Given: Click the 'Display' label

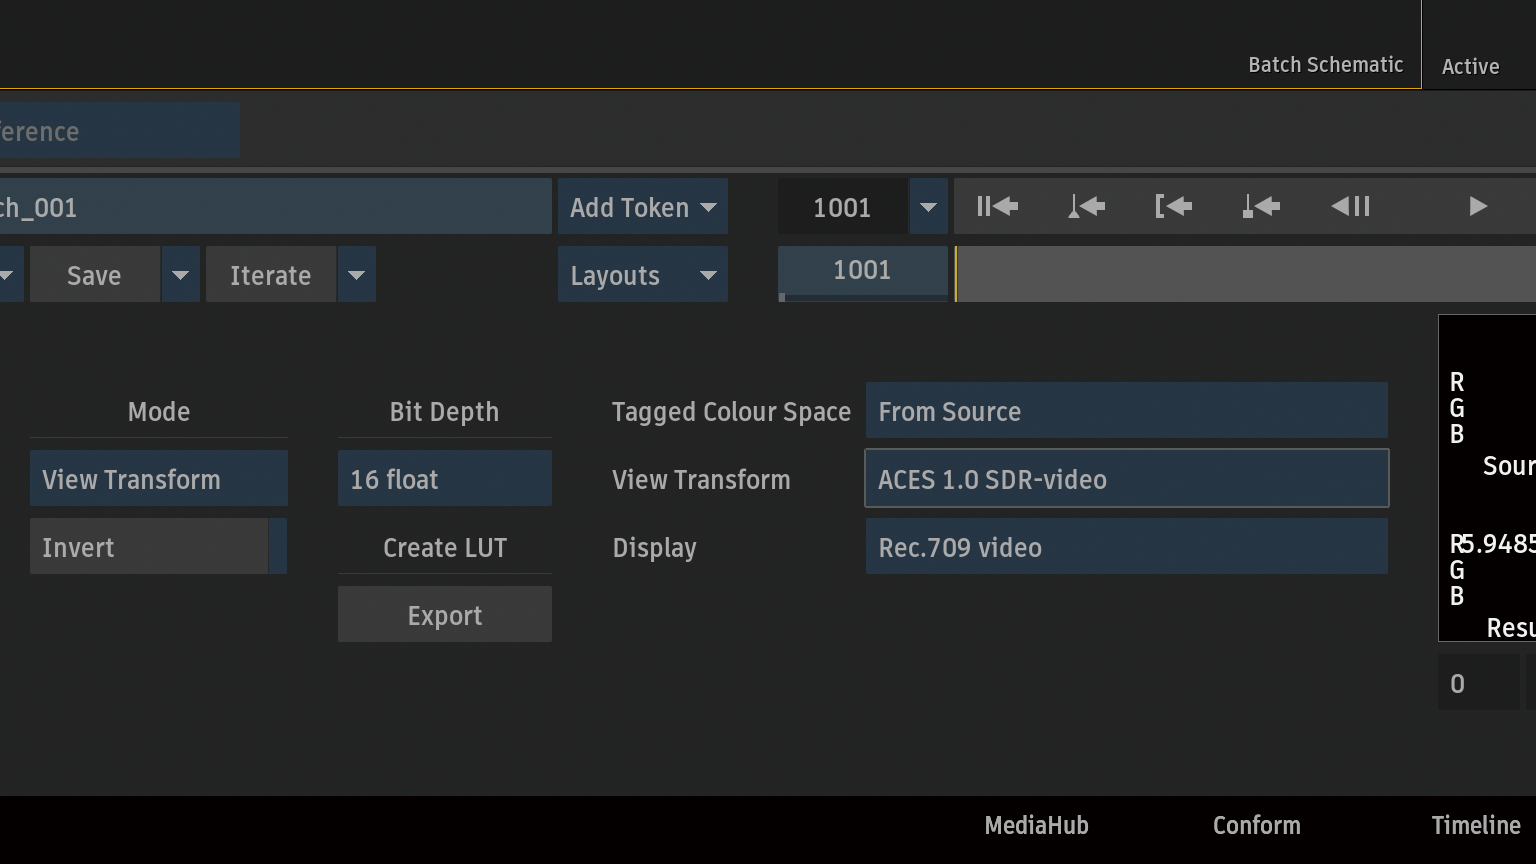Looking at the screenshot, I should (x=654, y=547).
